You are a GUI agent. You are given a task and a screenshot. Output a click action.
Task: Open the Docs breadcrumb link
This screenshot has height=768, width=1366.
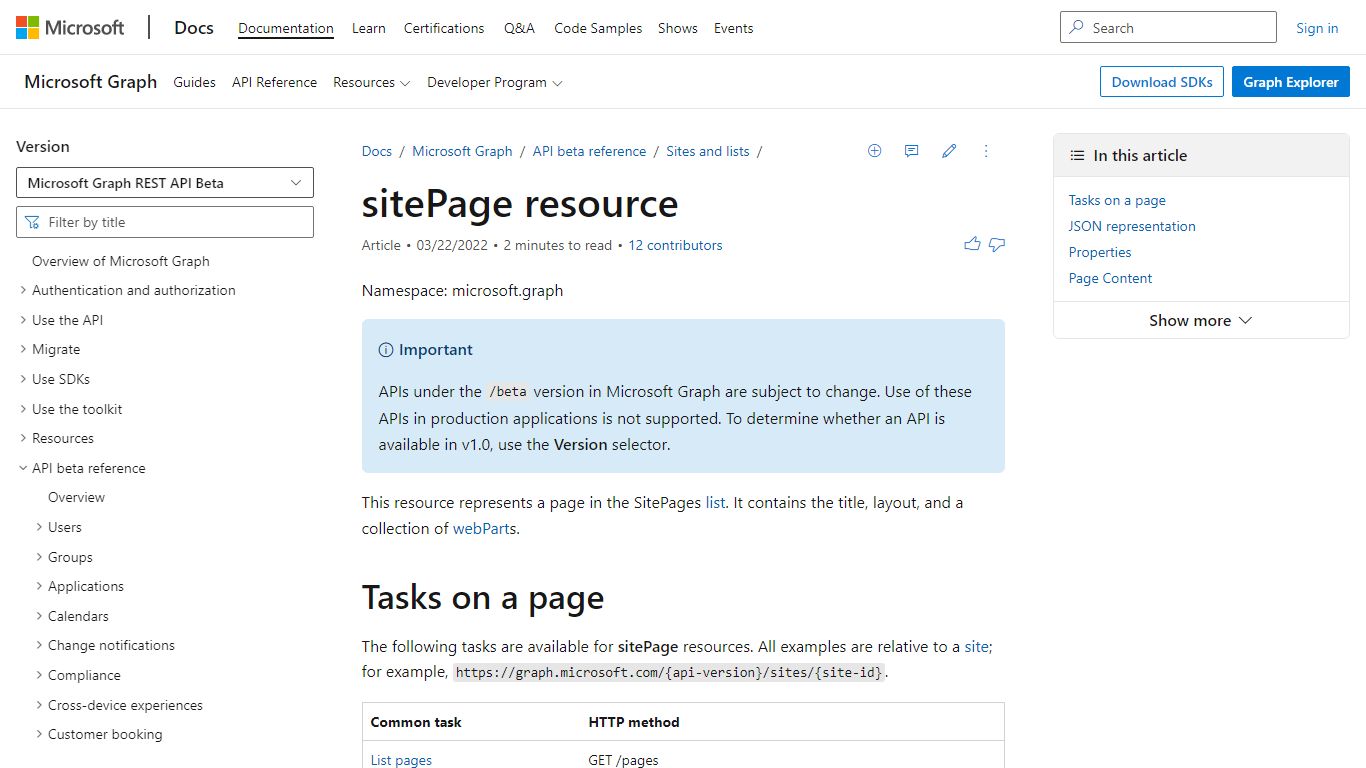(377, 151)
